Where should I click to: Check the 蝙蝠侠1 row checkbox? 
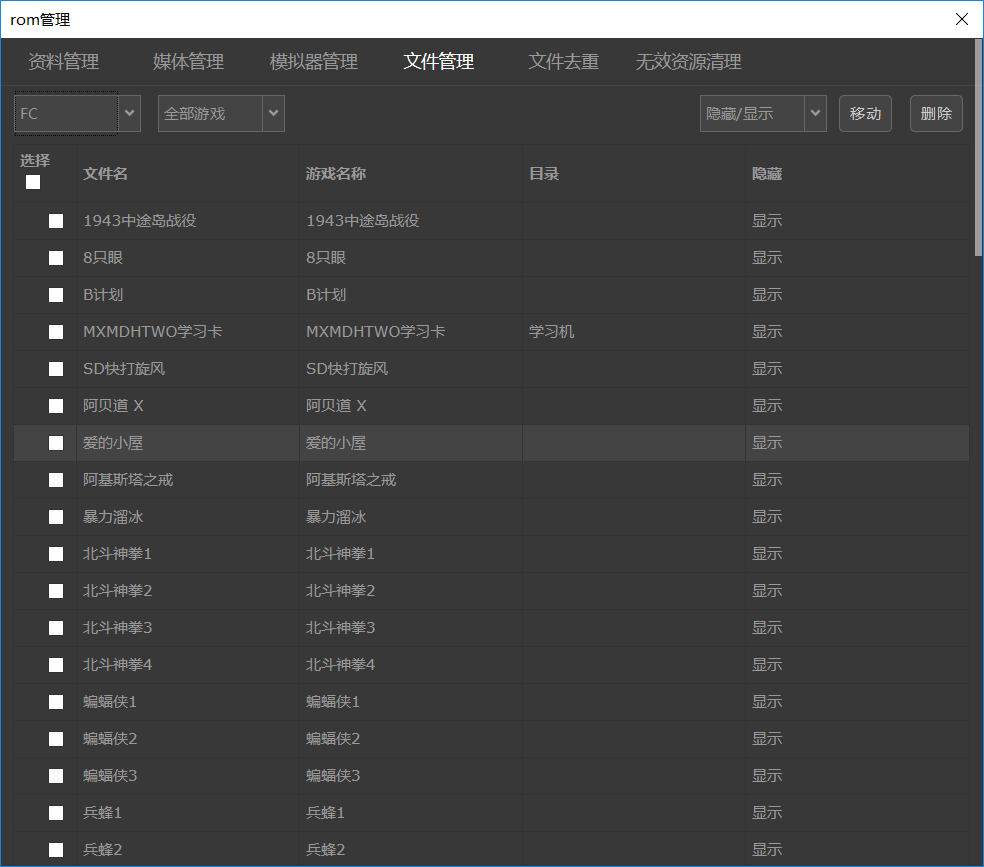click(56, 702)
